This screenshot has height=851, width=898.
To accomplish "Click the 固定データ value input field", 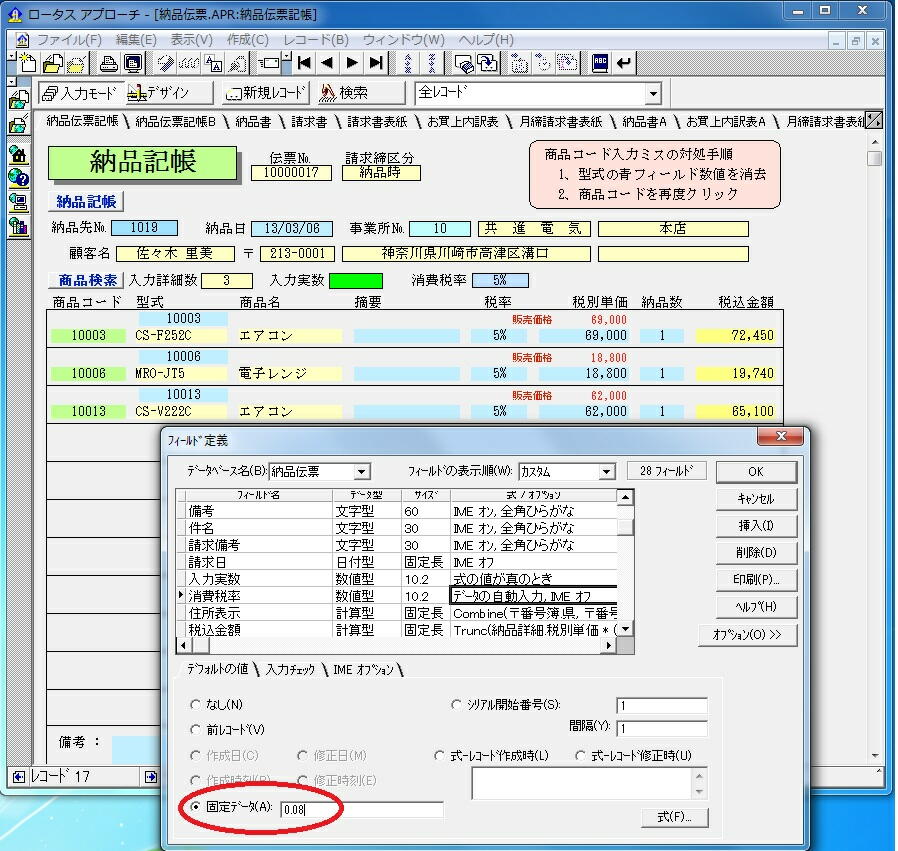I will point(362,810).
